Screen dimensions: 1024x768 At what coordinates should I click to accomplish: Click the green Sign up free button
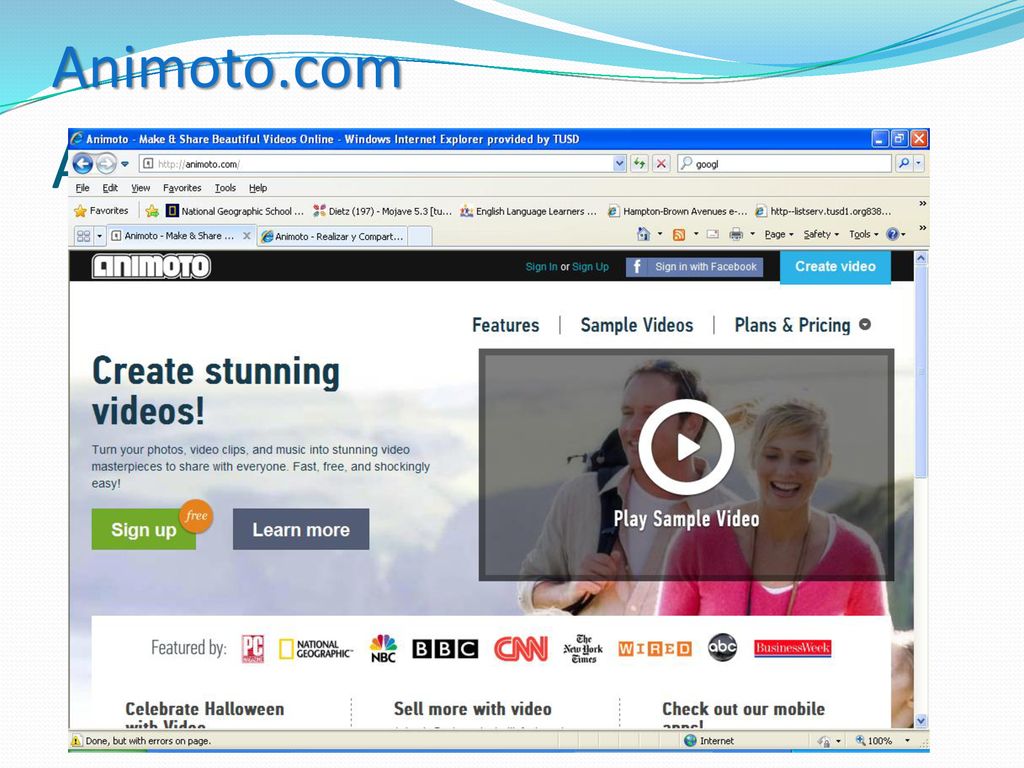point(144,529)
